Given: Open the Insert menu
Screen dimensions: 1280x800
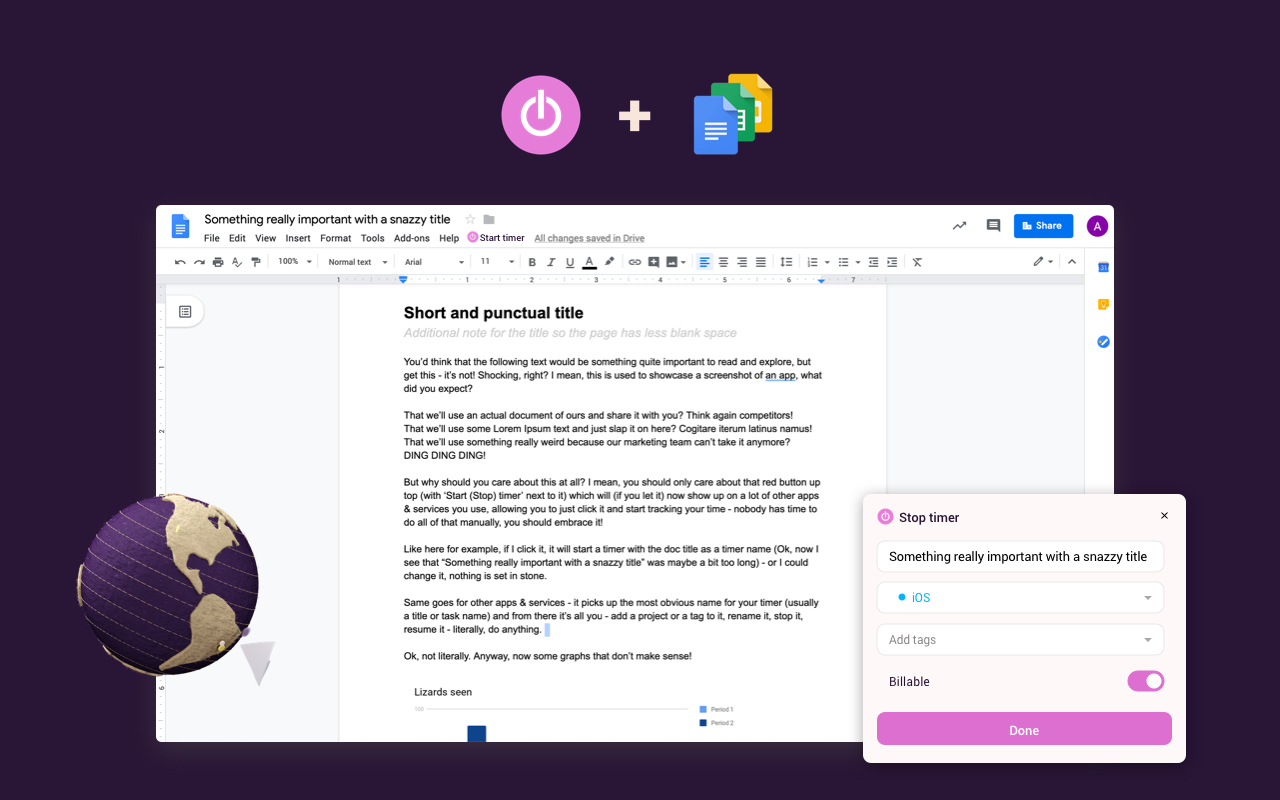Looking at the screenshot, I should (x=298, y=238).
